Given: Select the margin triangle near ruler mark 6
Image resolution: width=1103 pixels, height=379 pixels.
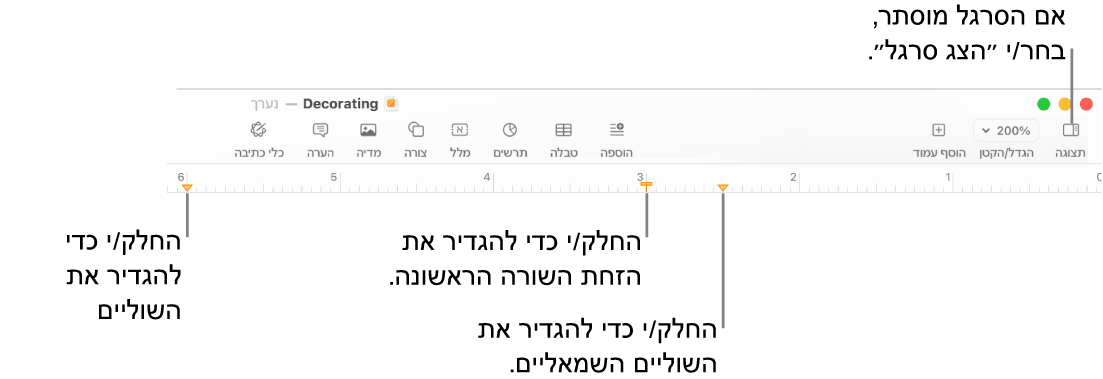Looking at the screenshot, I should [186, 187].
